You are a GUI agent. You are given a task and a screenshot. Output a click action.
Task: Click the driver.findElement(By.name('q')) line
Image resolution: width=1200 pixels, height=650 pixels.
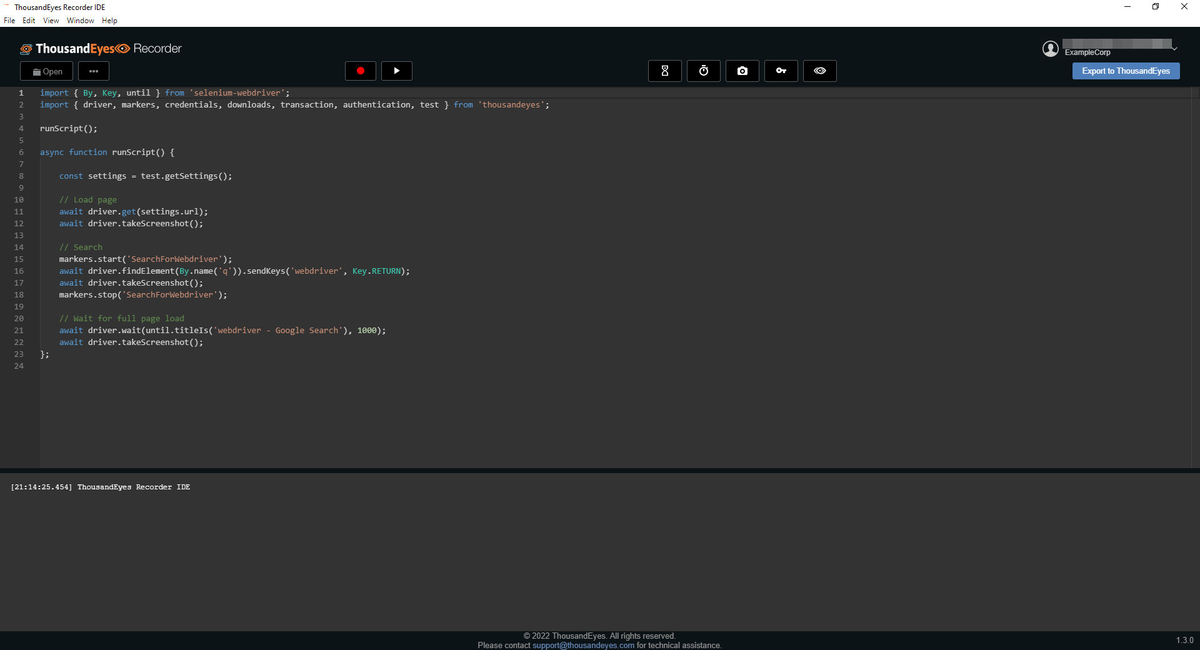tap(234, 271)
